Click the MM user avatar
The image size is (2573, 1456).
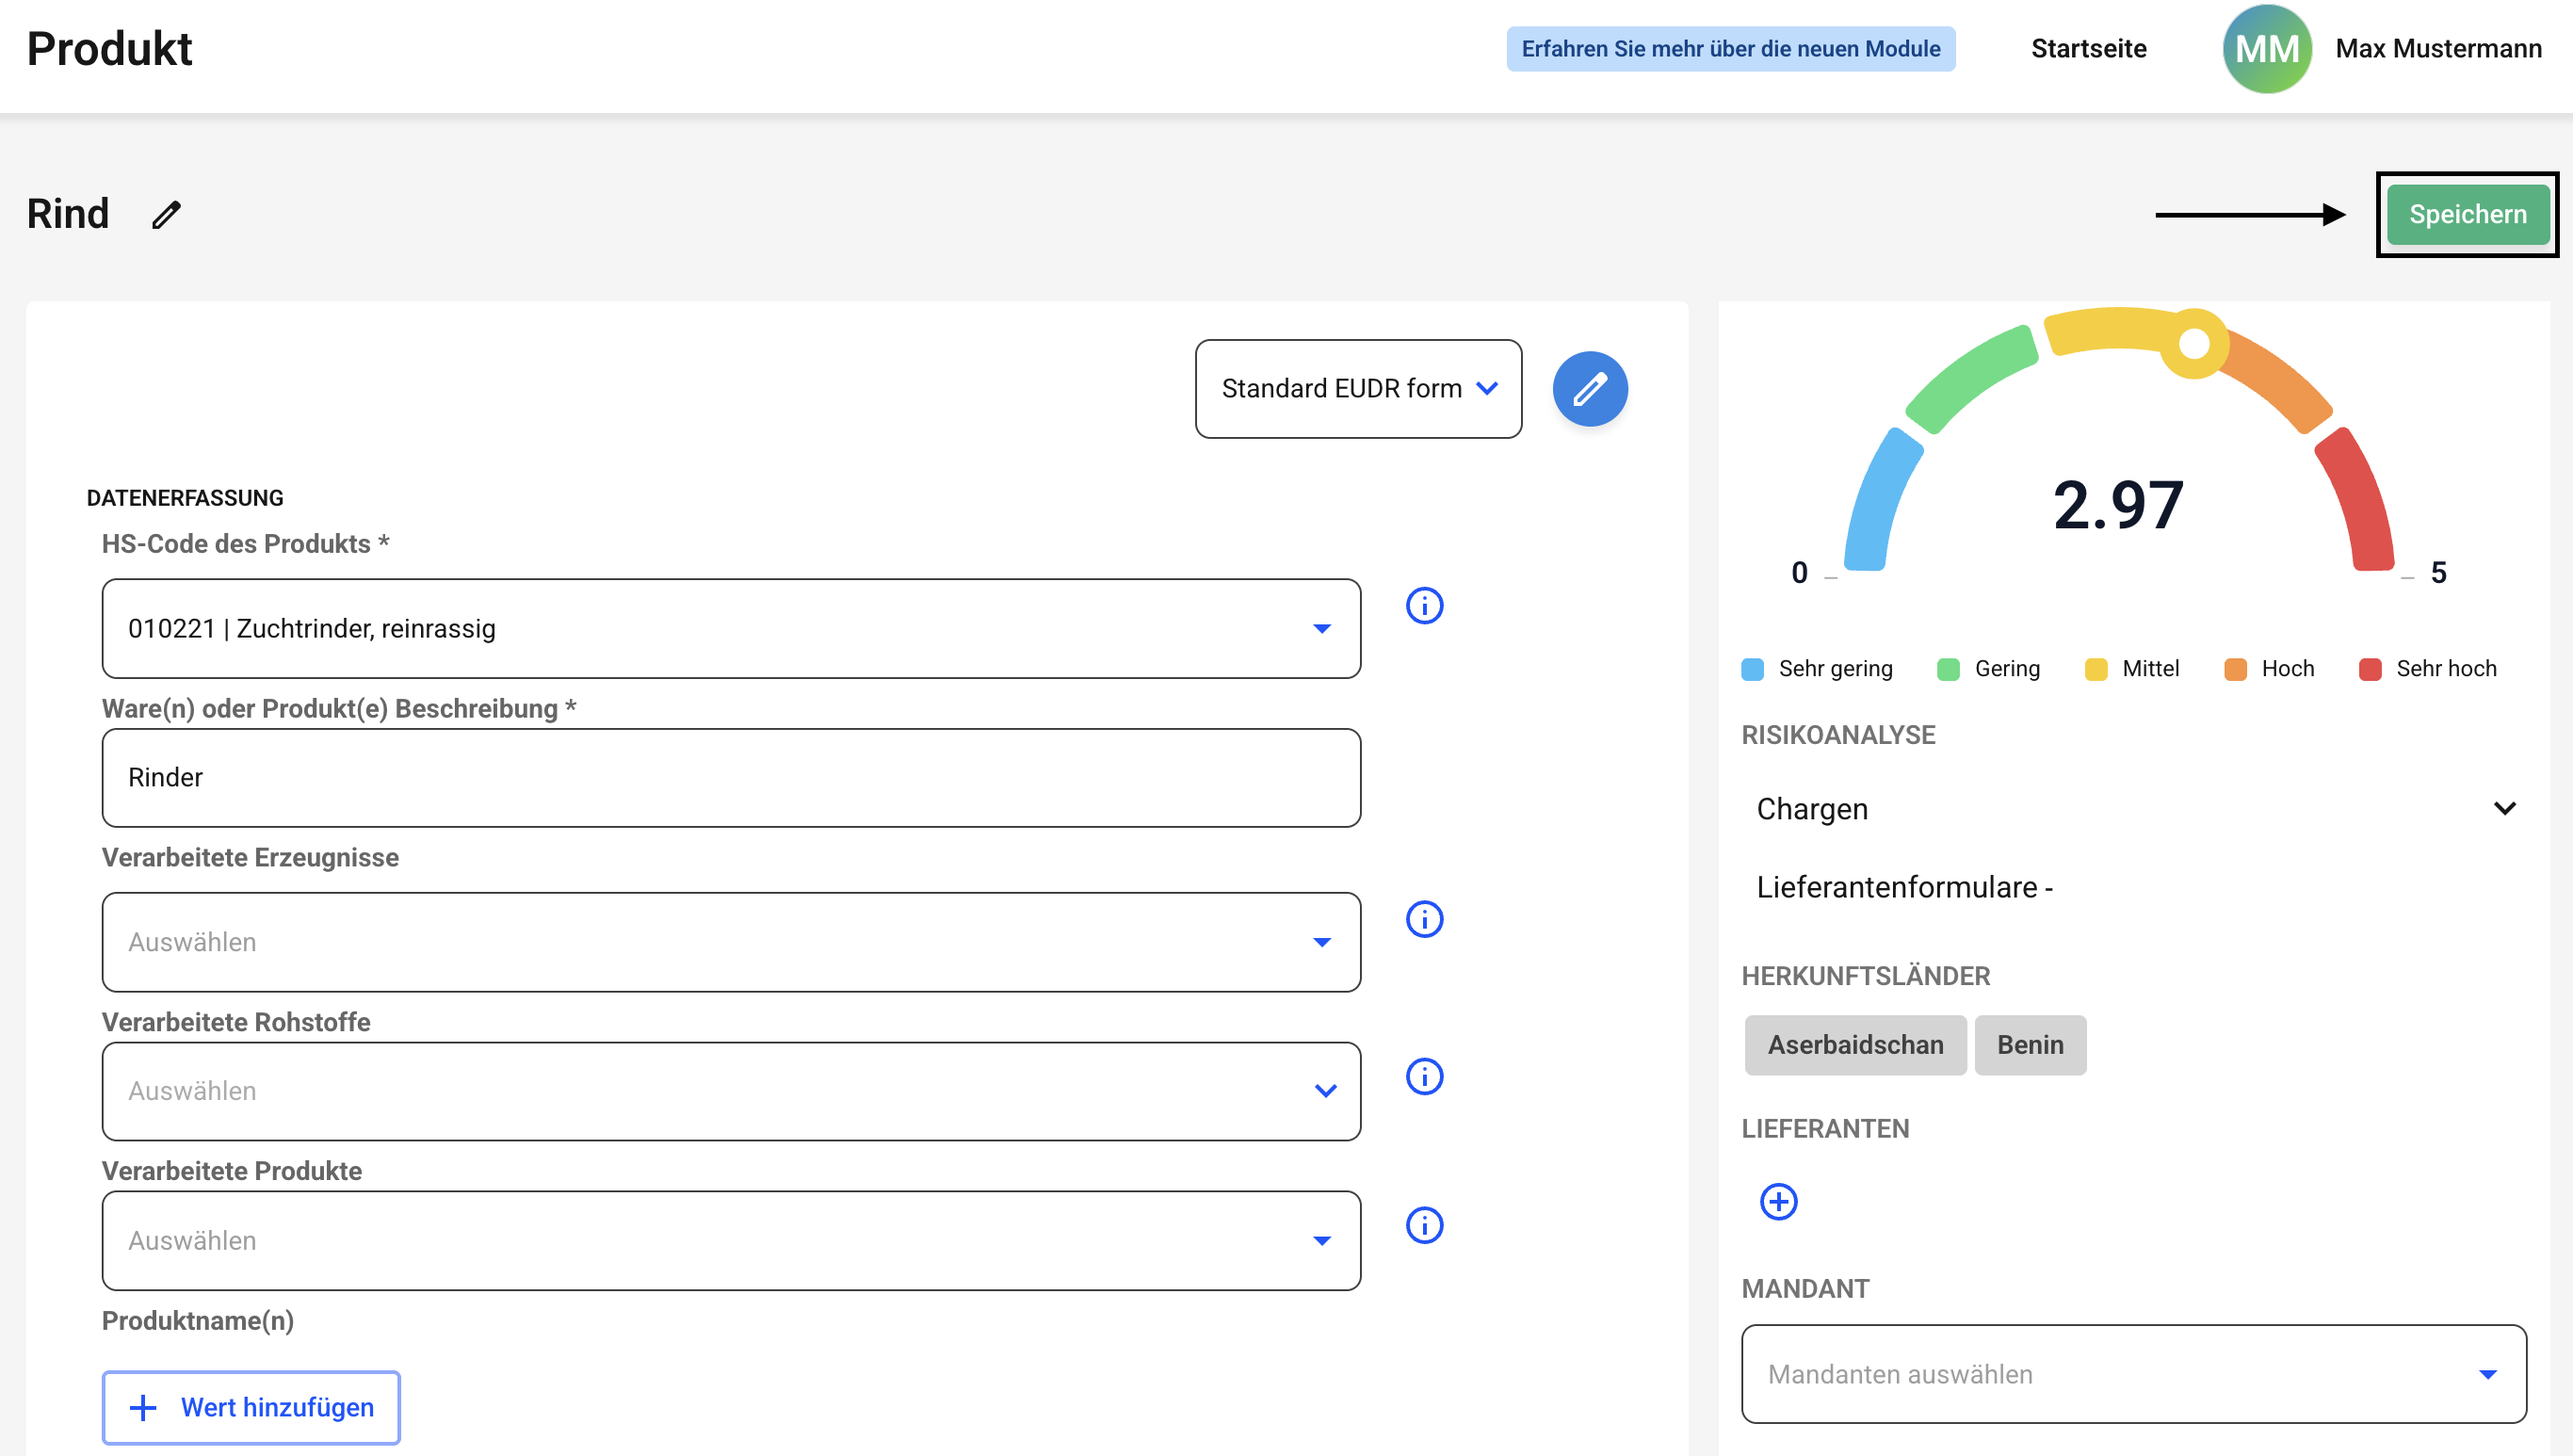click(x=2266, y=49)
